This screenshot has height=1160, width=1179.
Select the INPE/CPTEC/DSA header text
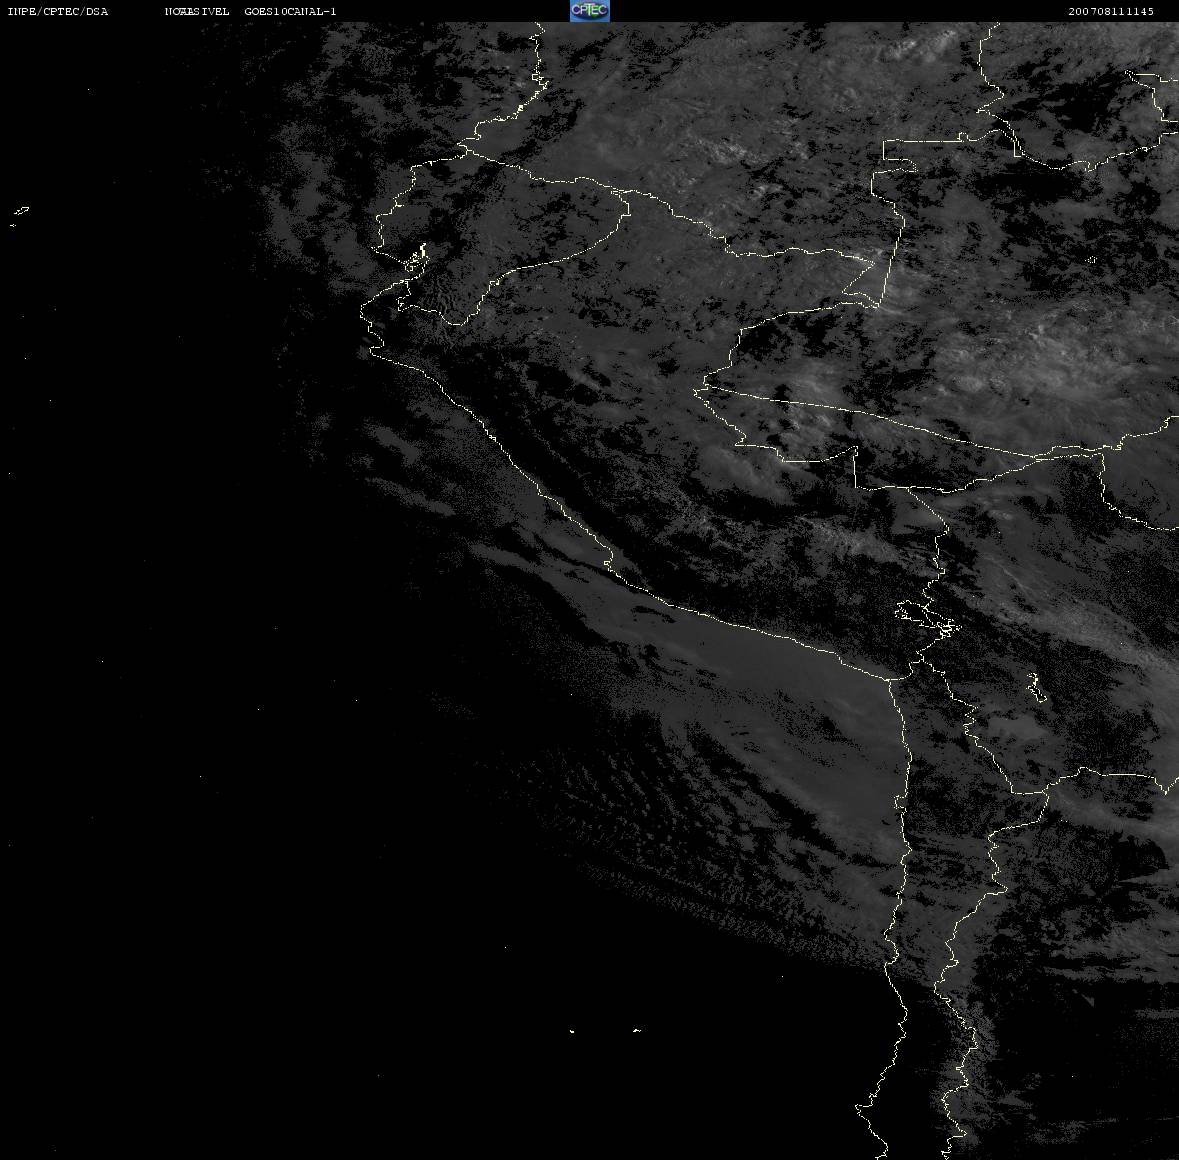point(58,11)
